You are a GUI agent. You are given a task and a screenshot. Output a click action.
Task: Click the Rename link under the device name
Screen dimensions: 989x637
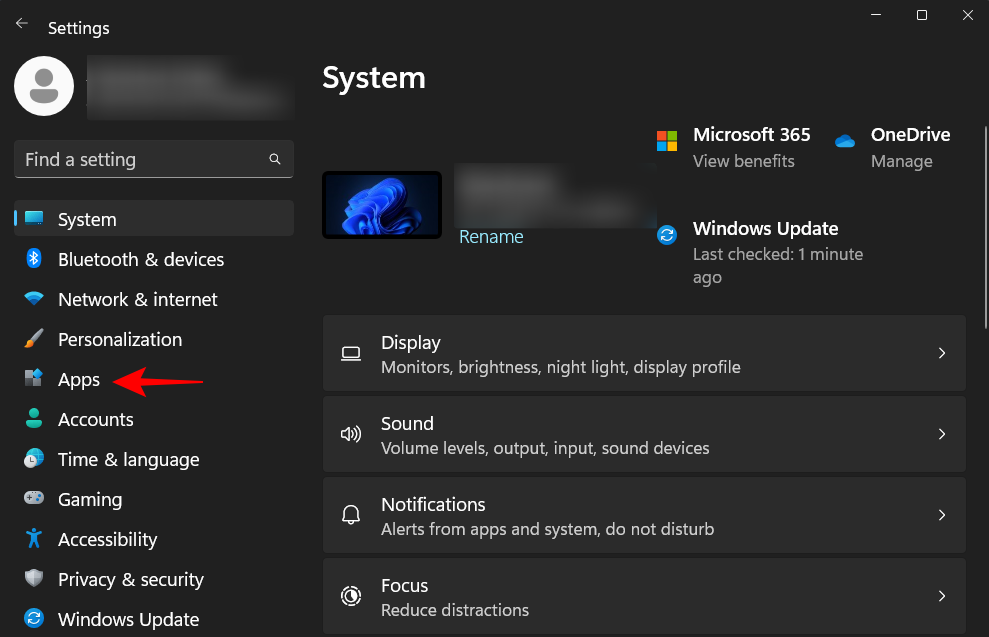click(491, 236)
